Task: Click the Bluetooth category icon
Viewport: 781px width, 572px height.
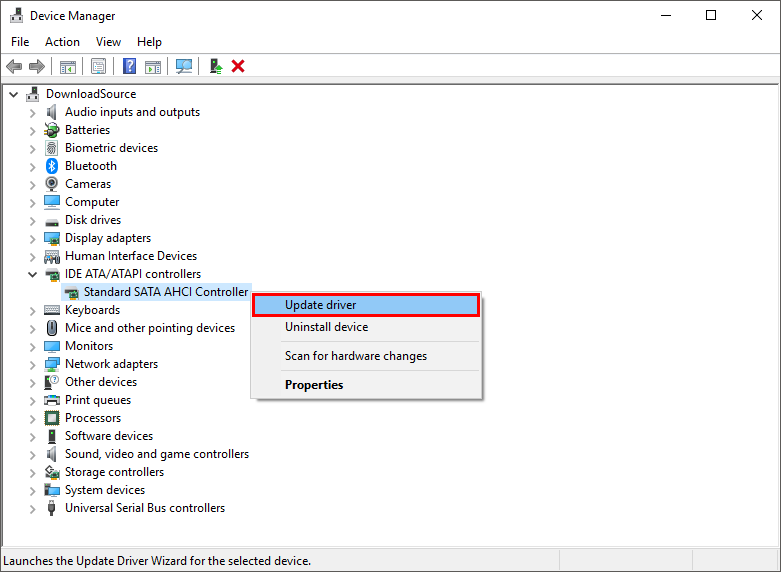Action: tap(51, 166)
